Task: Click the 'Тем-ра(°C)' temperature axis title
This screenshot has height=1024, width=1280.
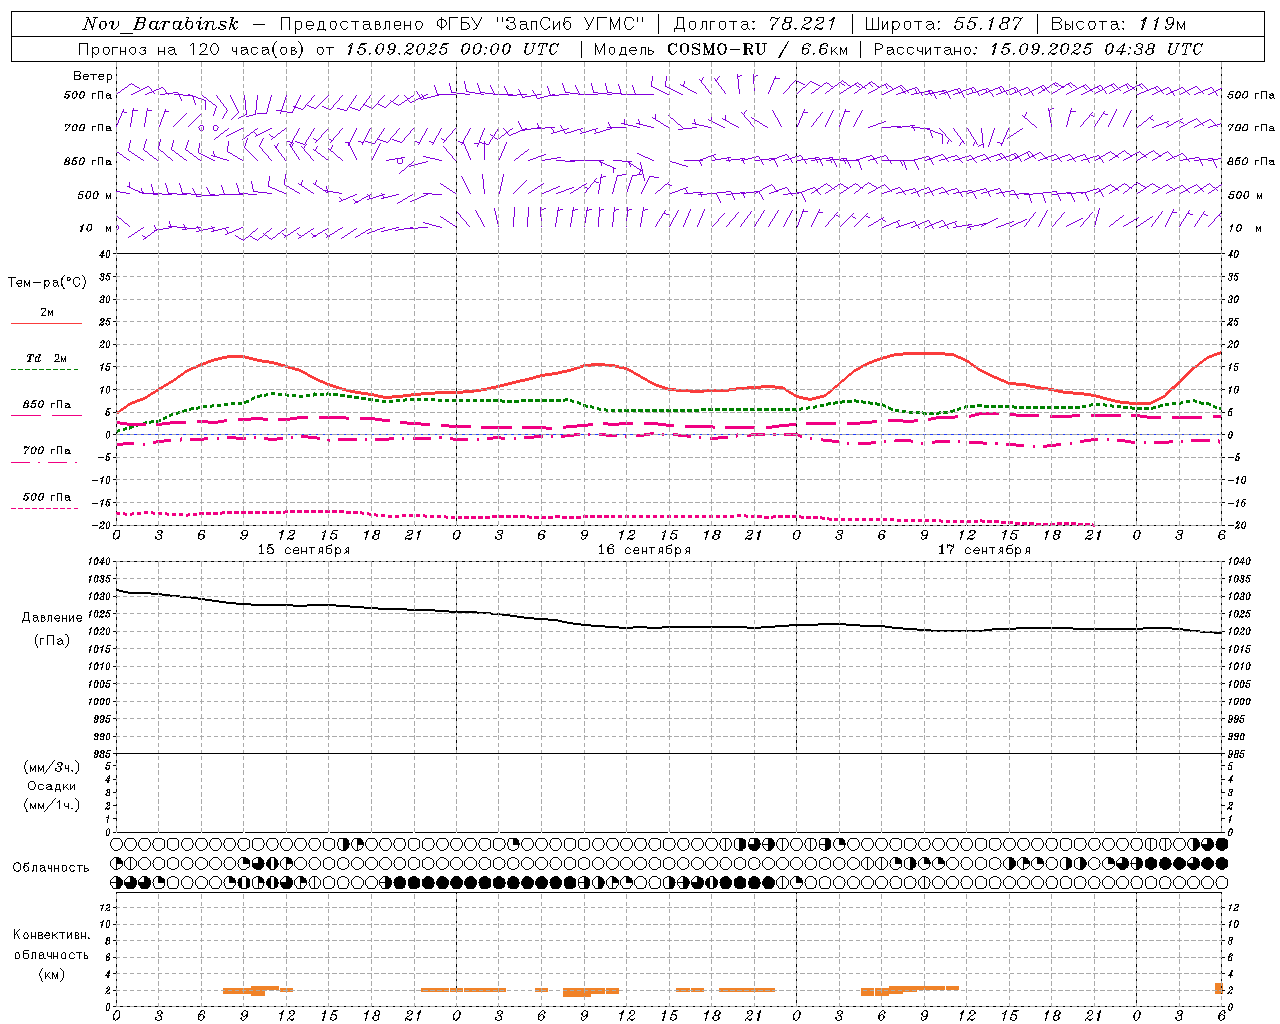Action: point(47,282)
